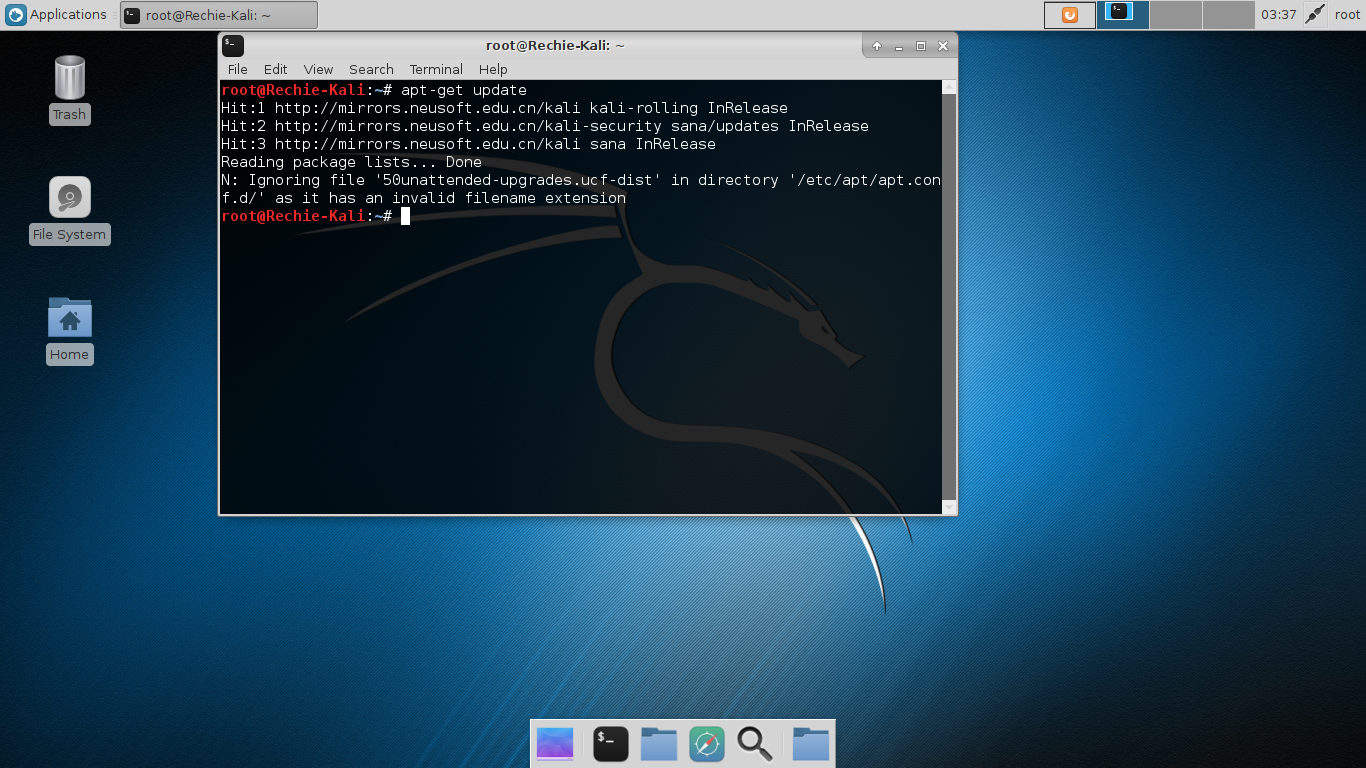The width and height of the screenshot is (1366, 768).
Task: Open the Applications menu in top panel
Action: [x=57, y=15]
